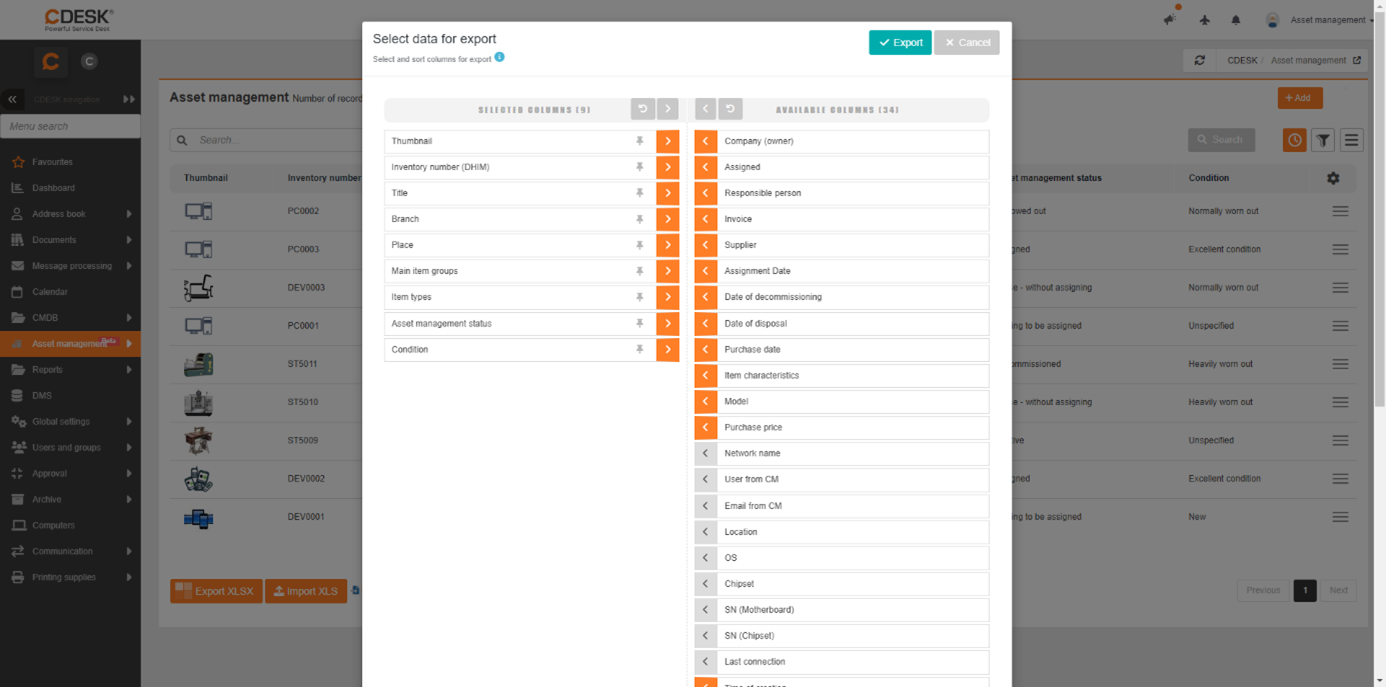Cancel the export dialog

pyautogui.click(x=967, y=42)
